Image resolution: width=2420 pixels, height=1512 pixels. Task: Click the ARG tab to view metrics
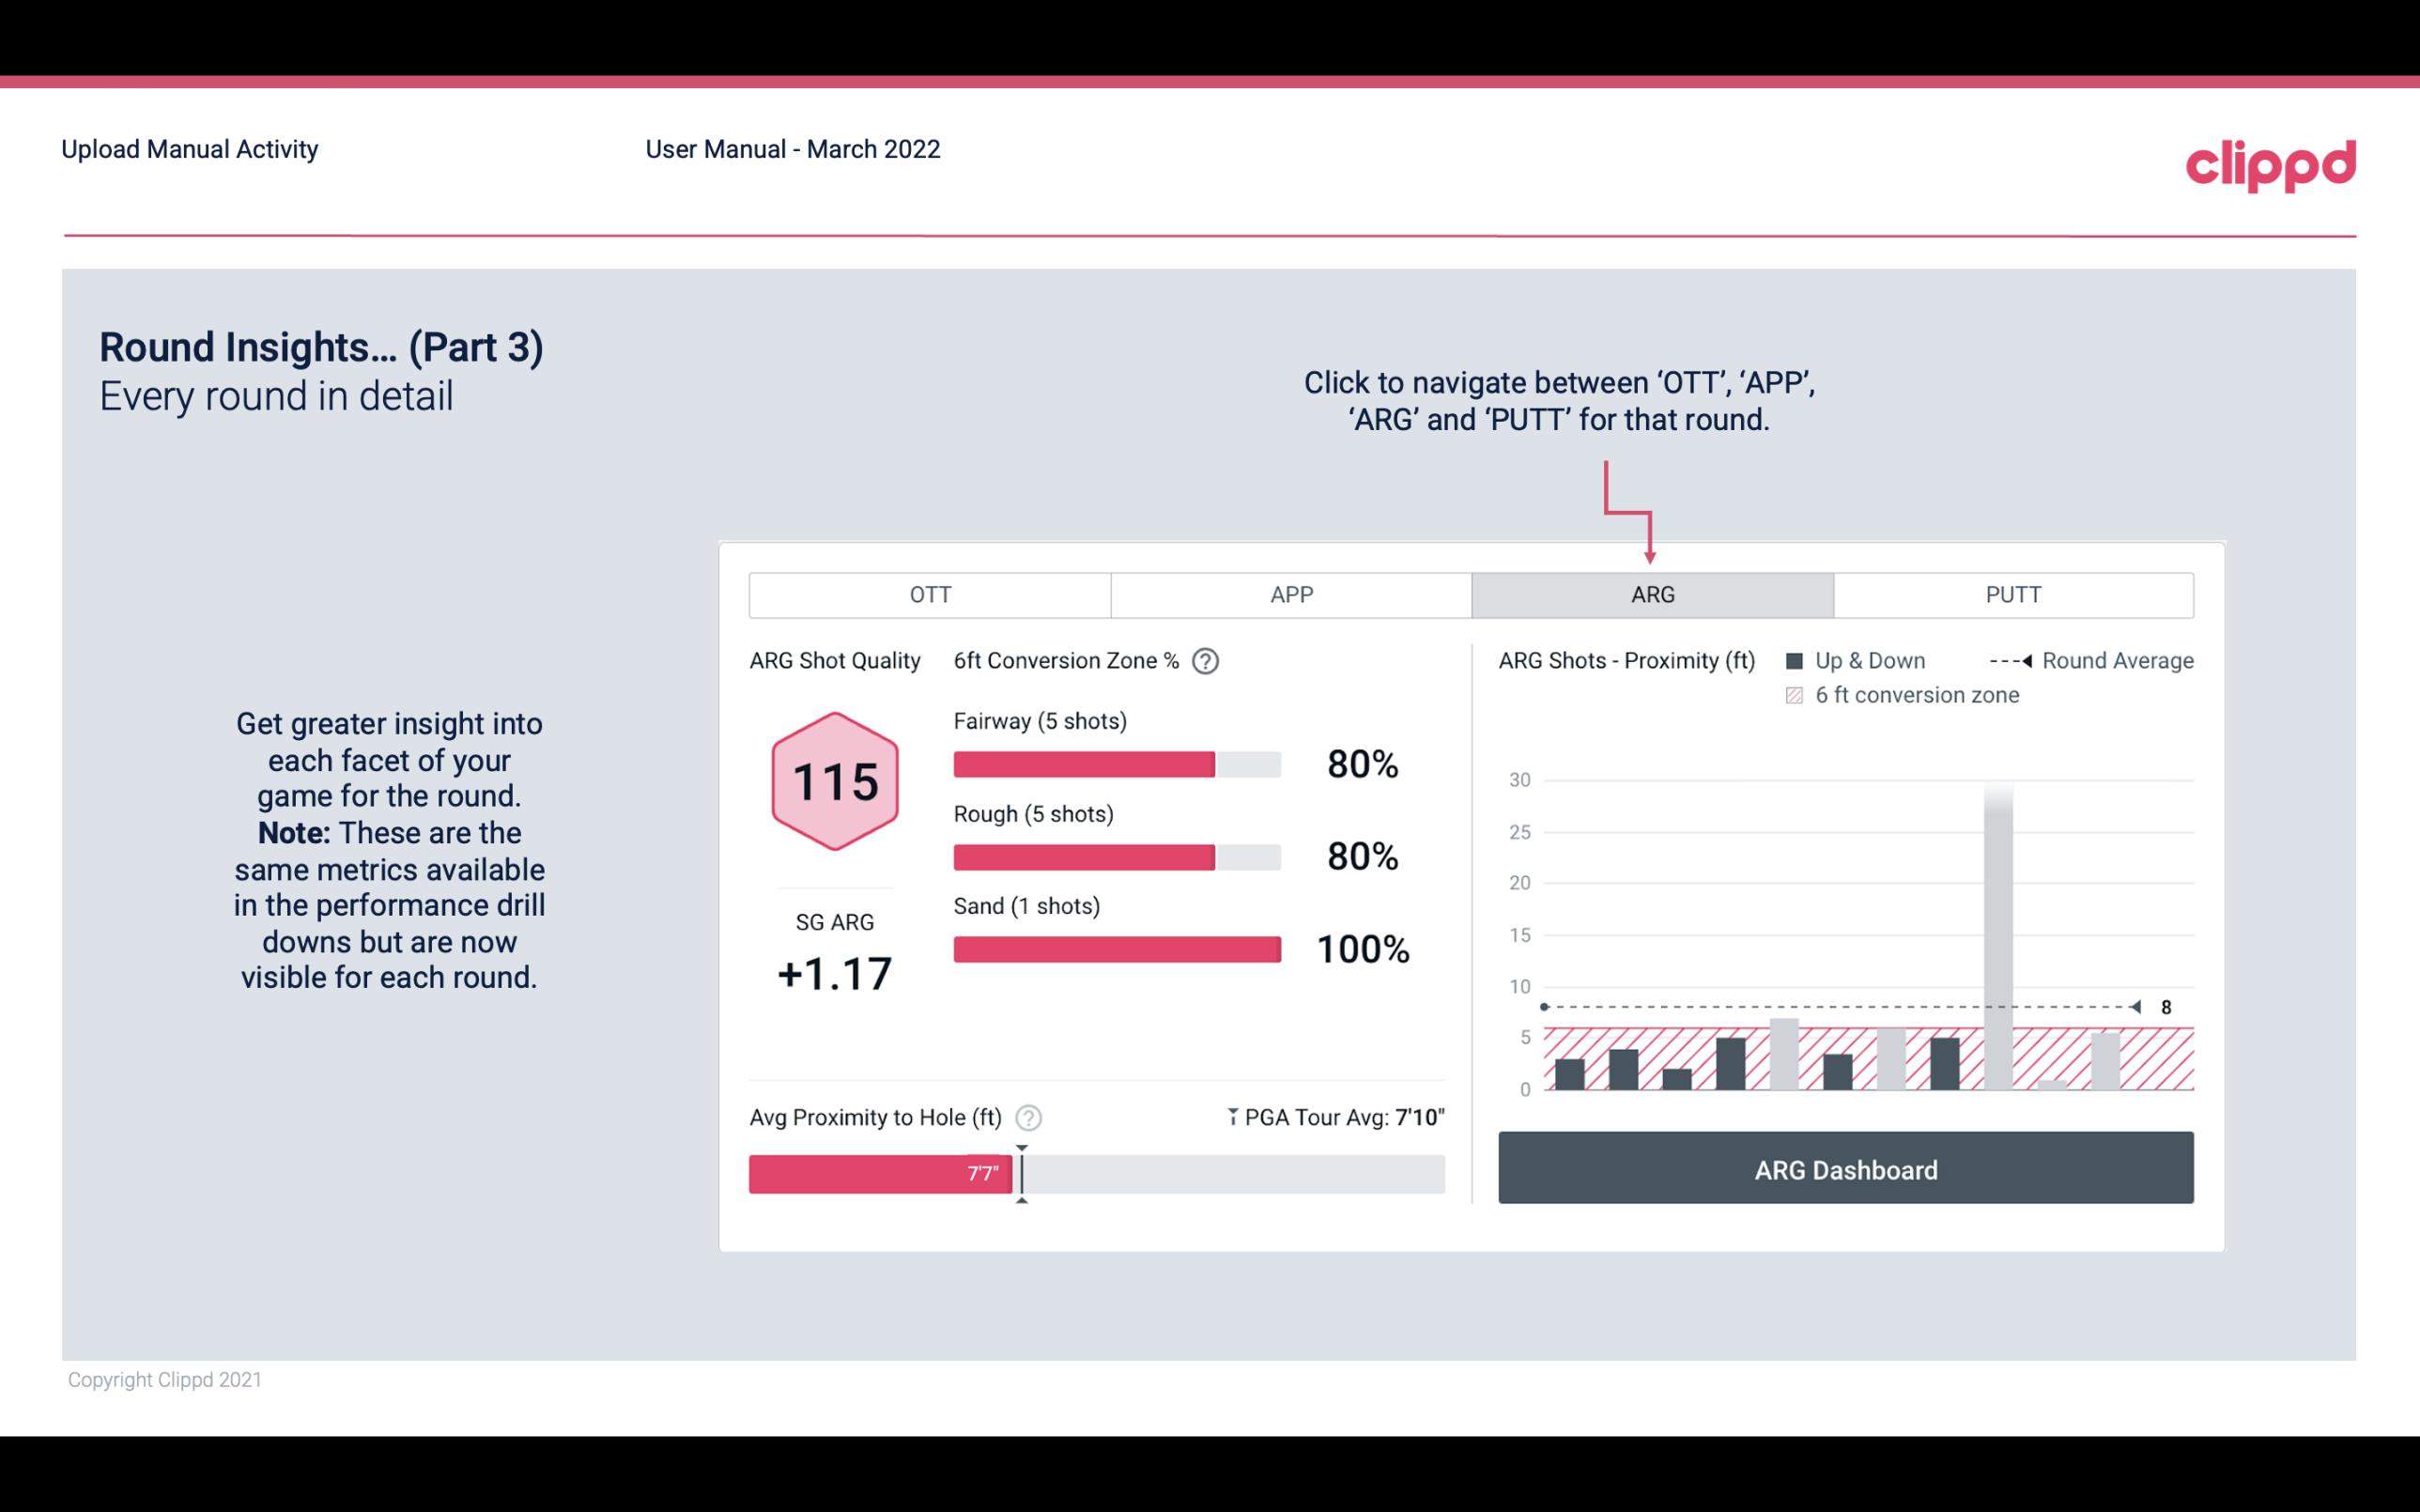(x=1652, y=595)
